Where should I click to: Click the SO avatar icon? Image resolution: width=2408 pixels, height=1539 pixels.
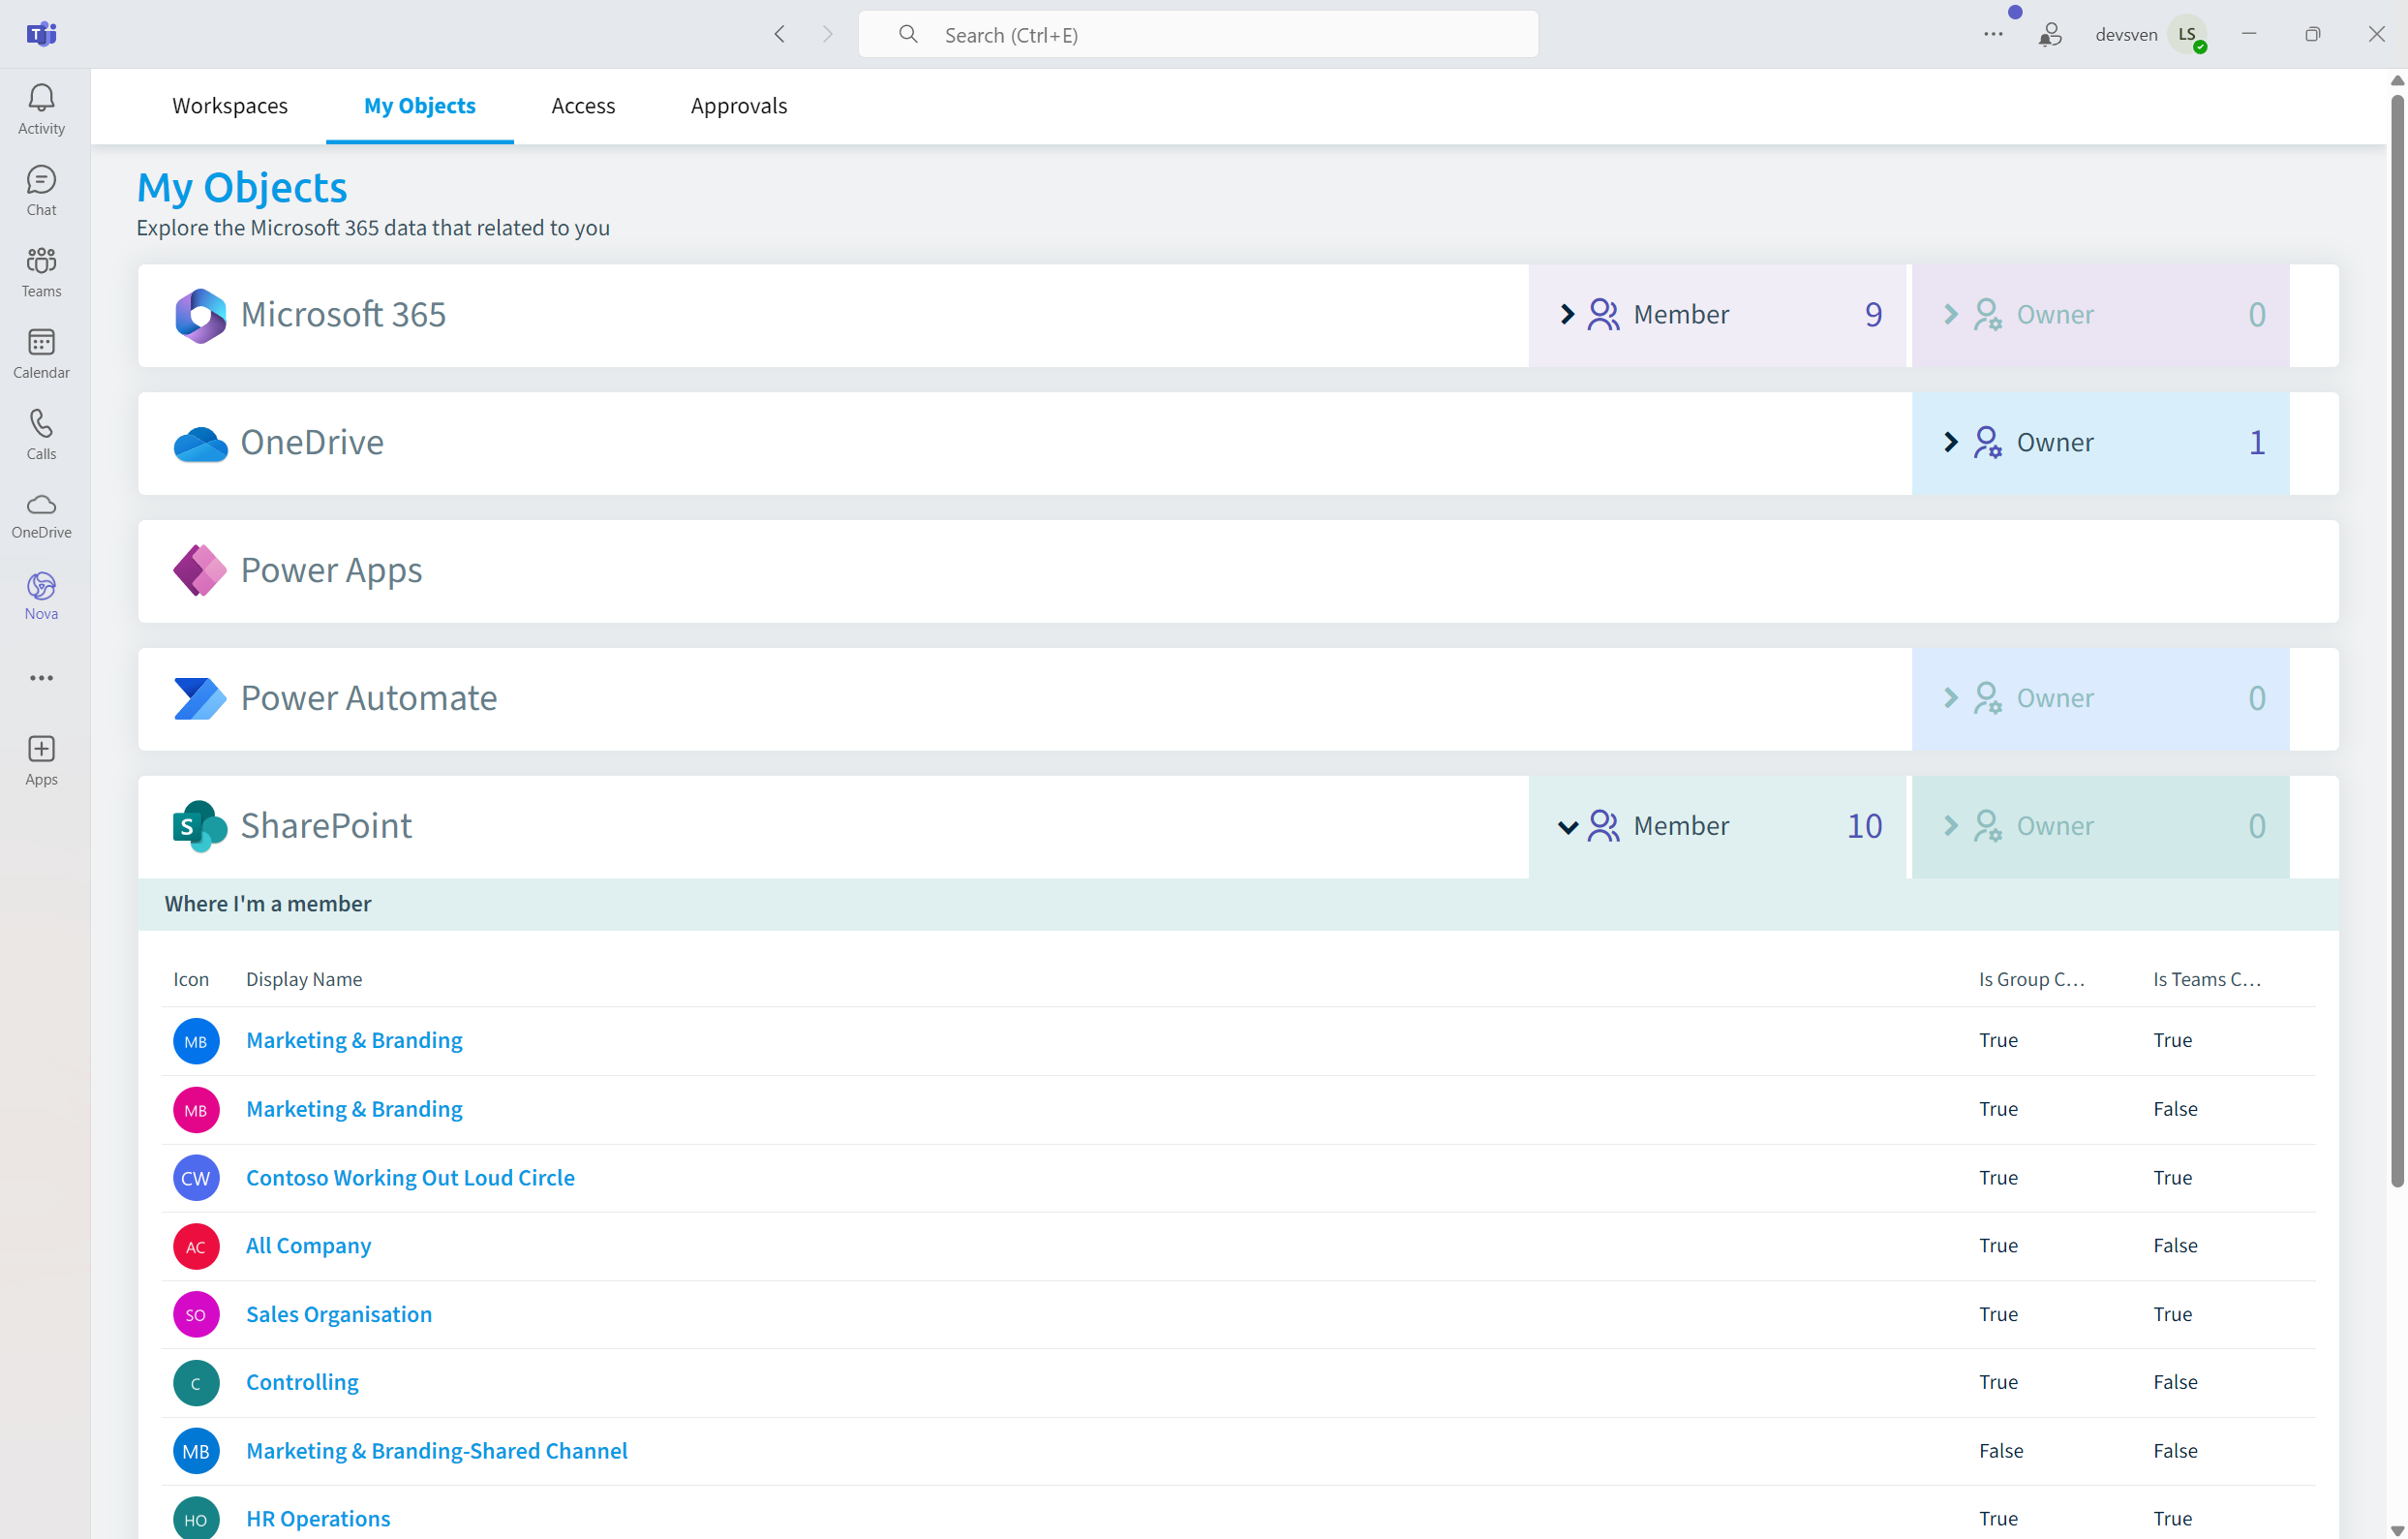pyautogui.click(x=196, y=1314)
